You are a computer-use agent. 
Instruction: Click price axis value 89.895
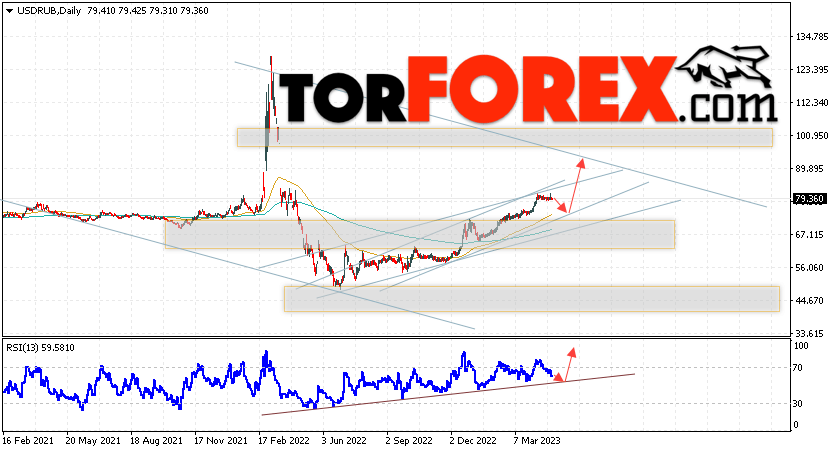[x=810, y=169]
